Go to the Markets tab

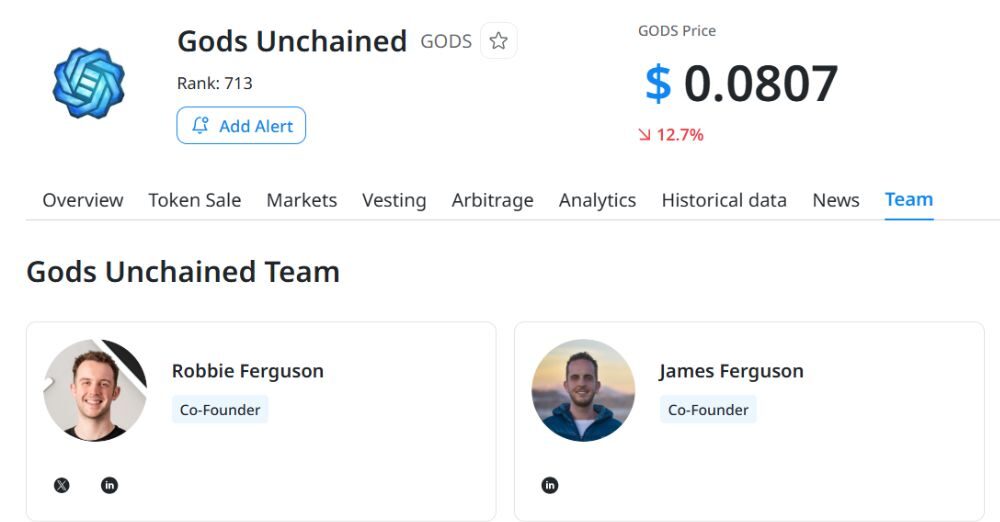pos(302,200)
